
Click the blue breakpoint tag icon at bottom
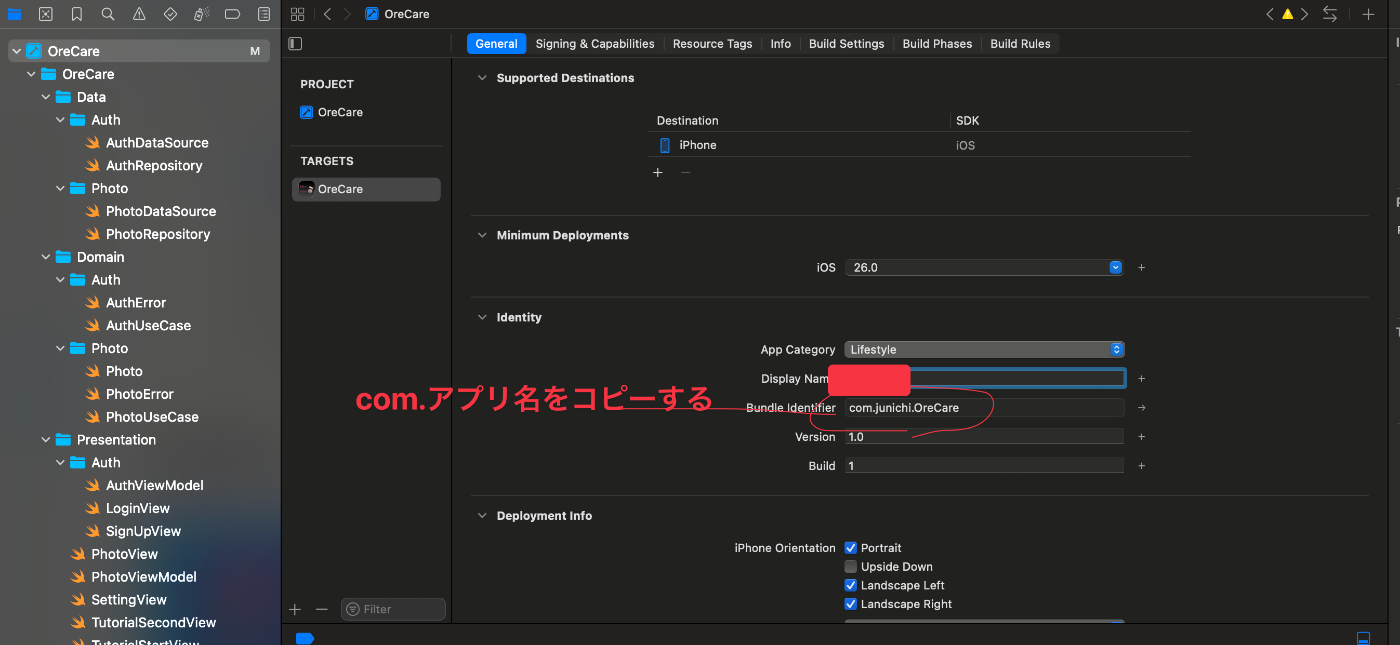305,638
